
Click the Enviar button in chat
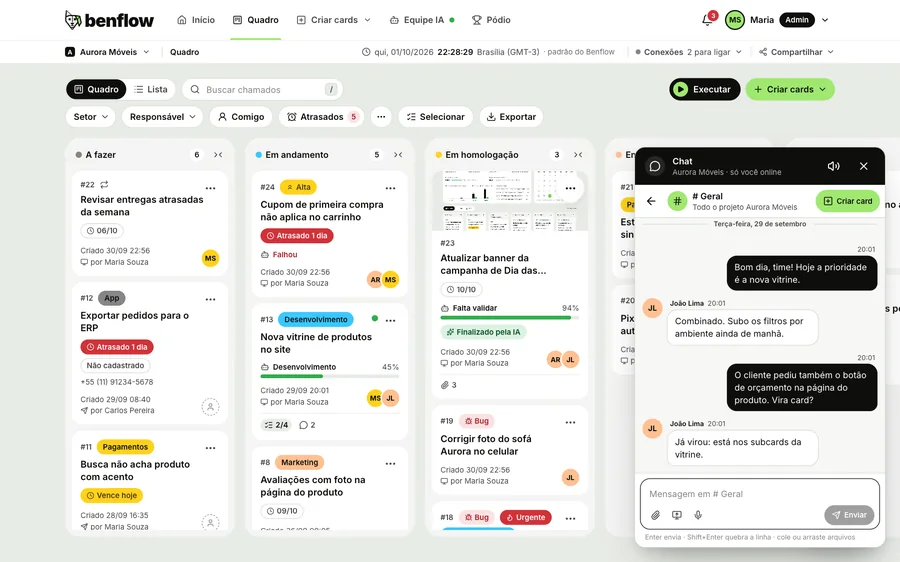click(849, 515)
